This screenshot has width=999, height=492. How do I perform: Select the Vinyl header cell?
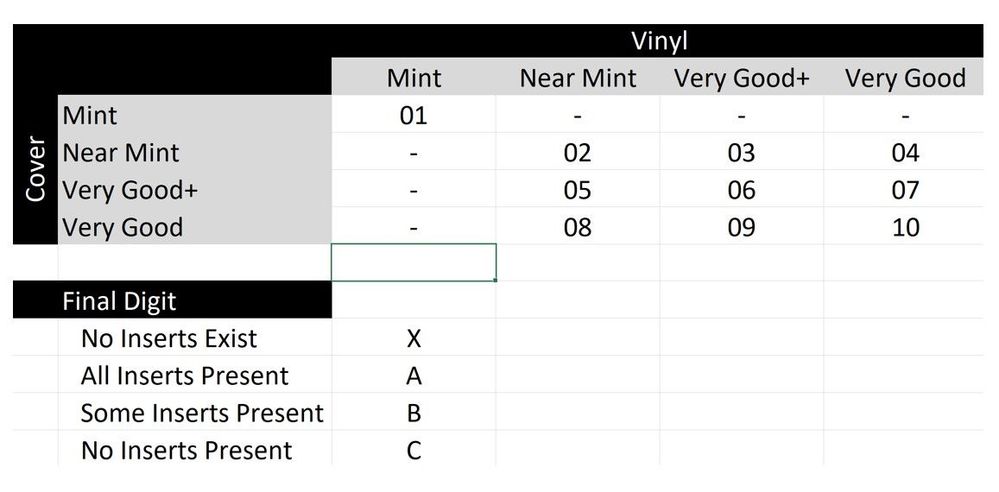658,41
